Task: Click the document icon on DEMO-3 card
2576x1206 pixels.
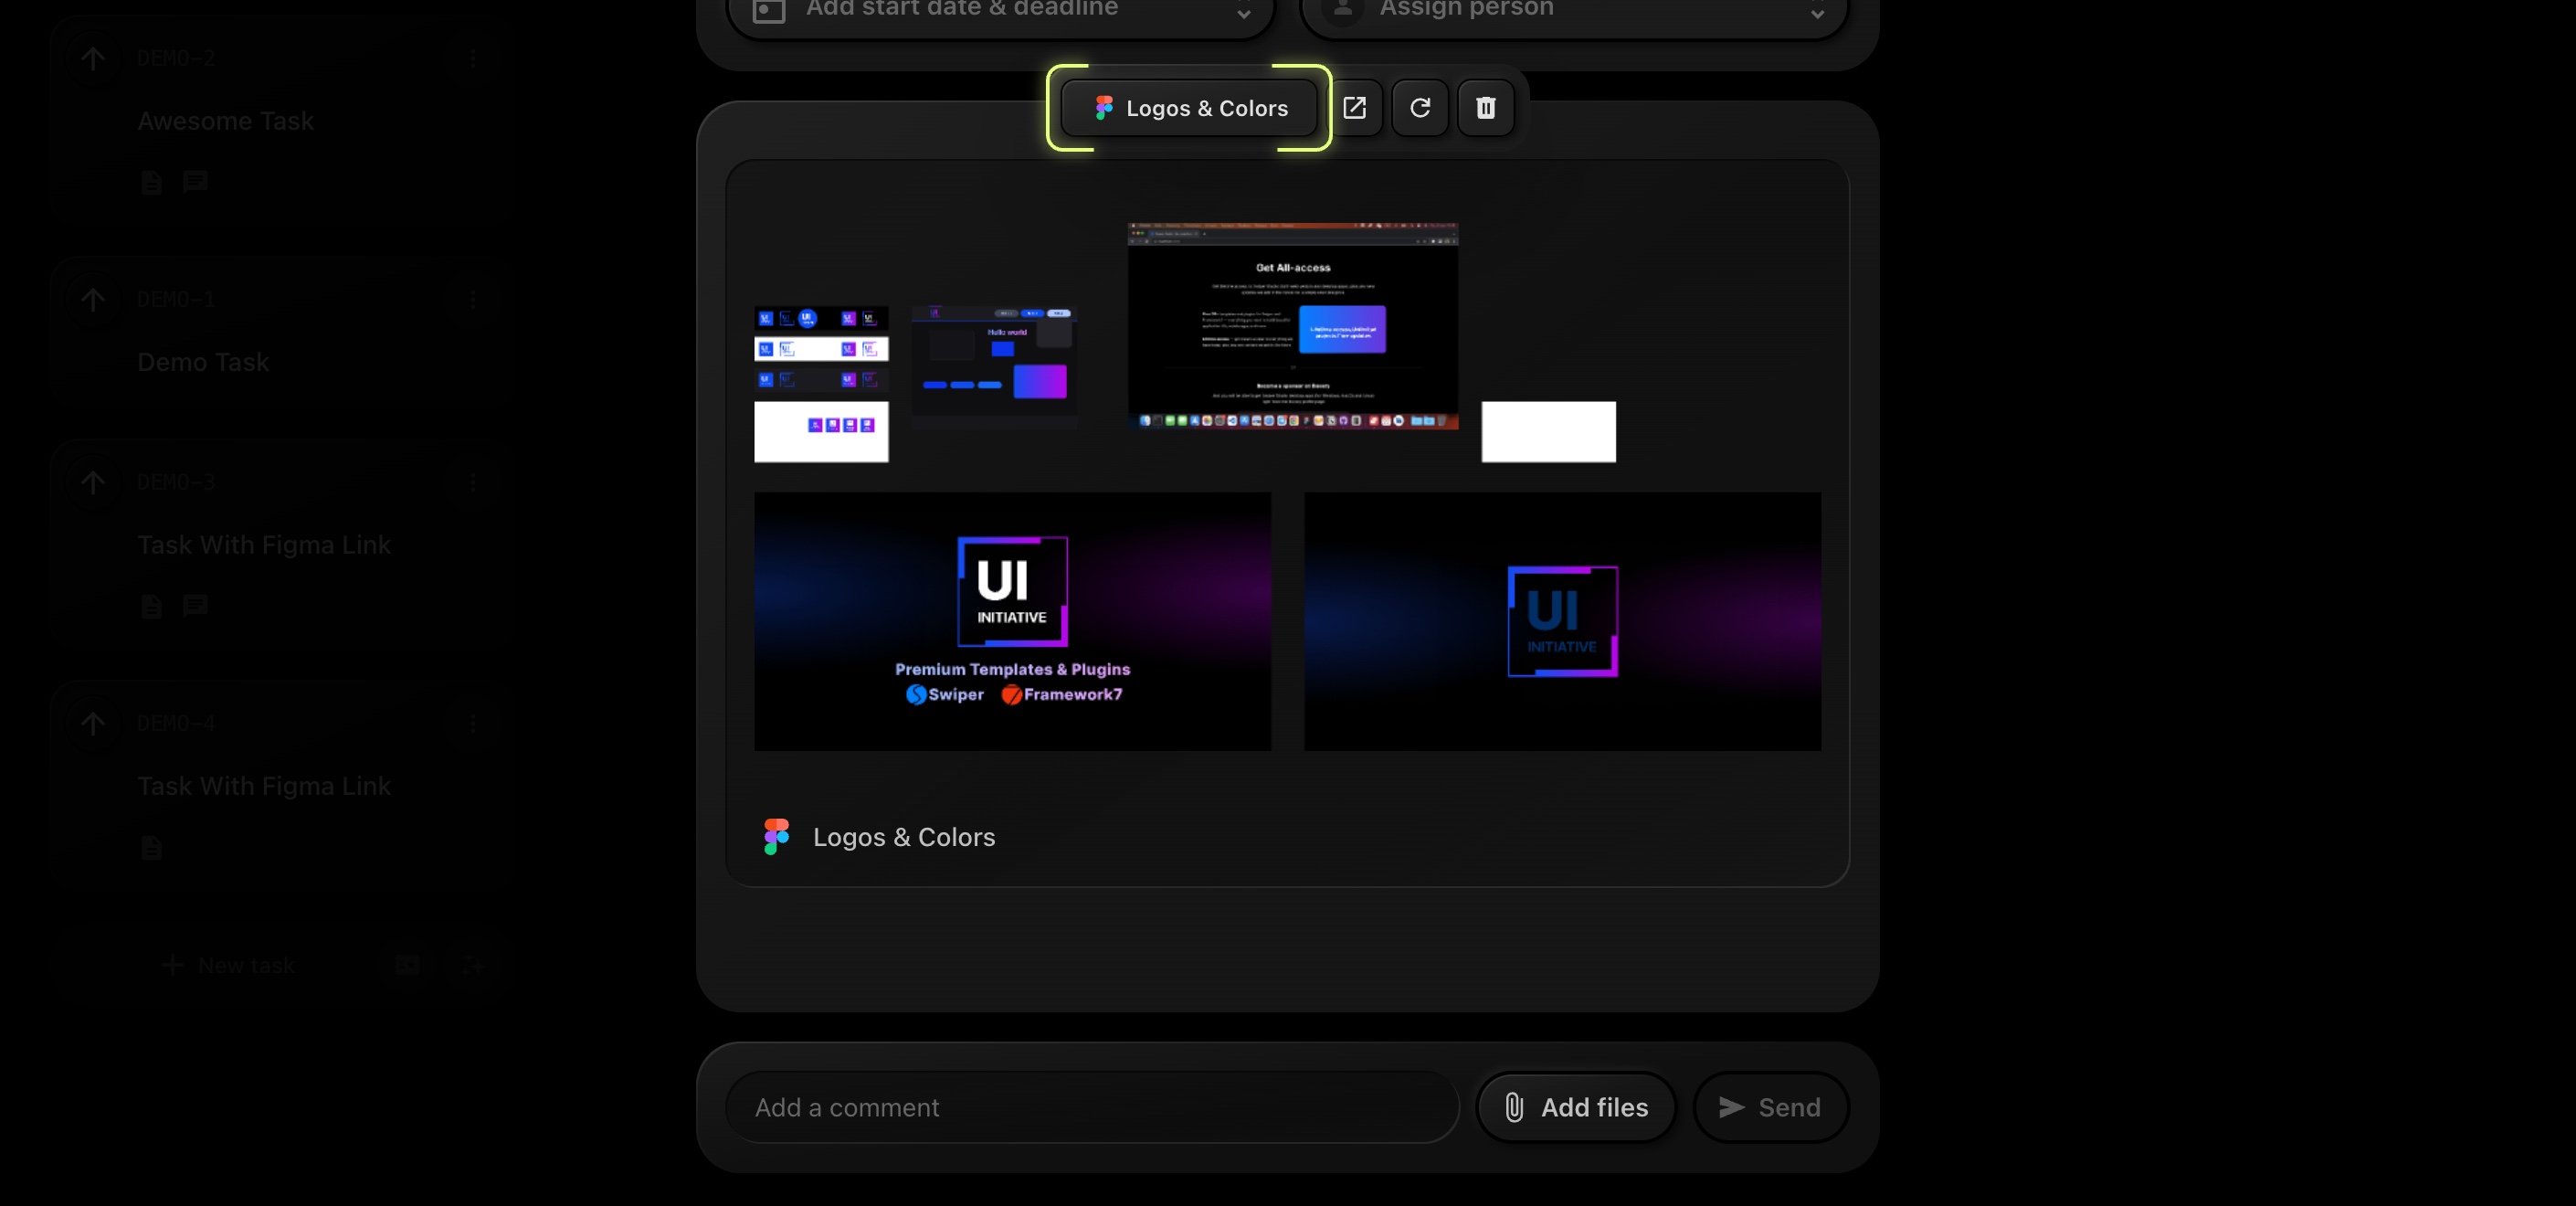Action: pos(151,606)
